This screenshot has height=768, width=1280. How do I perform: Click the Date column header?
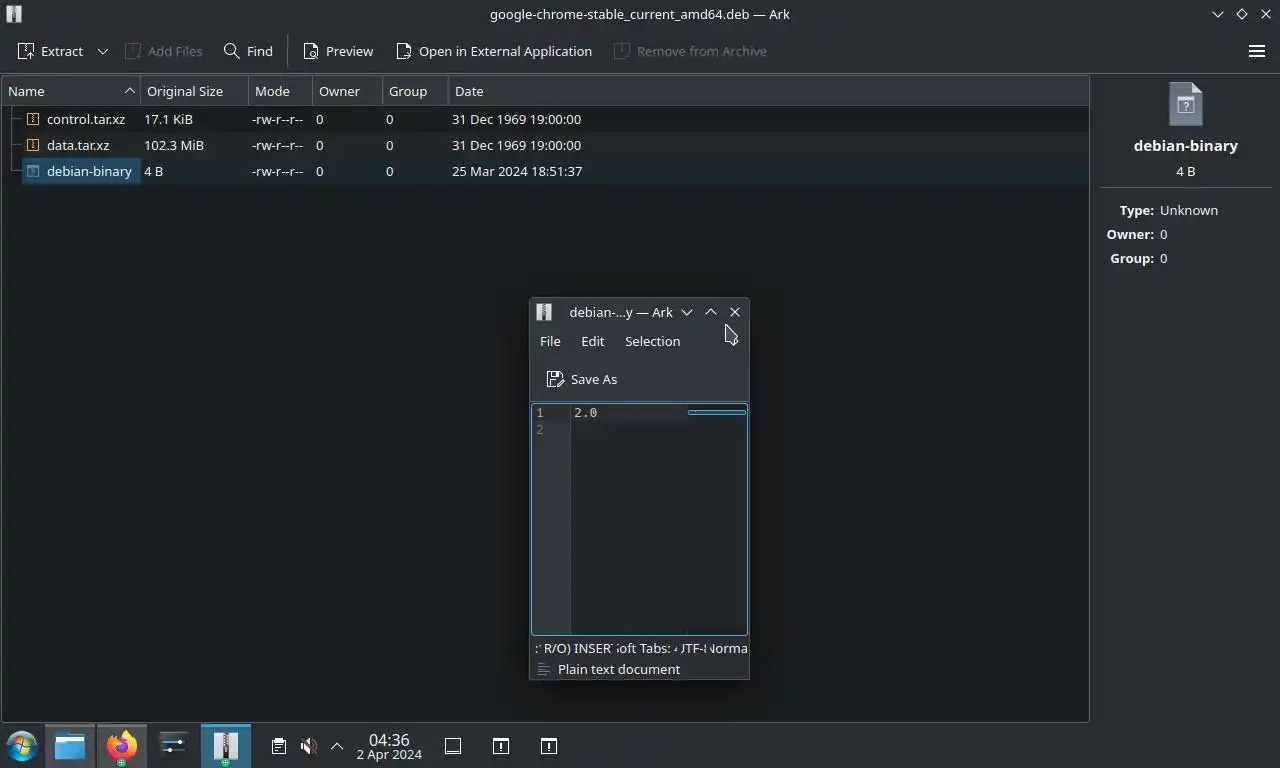[768, 91]
